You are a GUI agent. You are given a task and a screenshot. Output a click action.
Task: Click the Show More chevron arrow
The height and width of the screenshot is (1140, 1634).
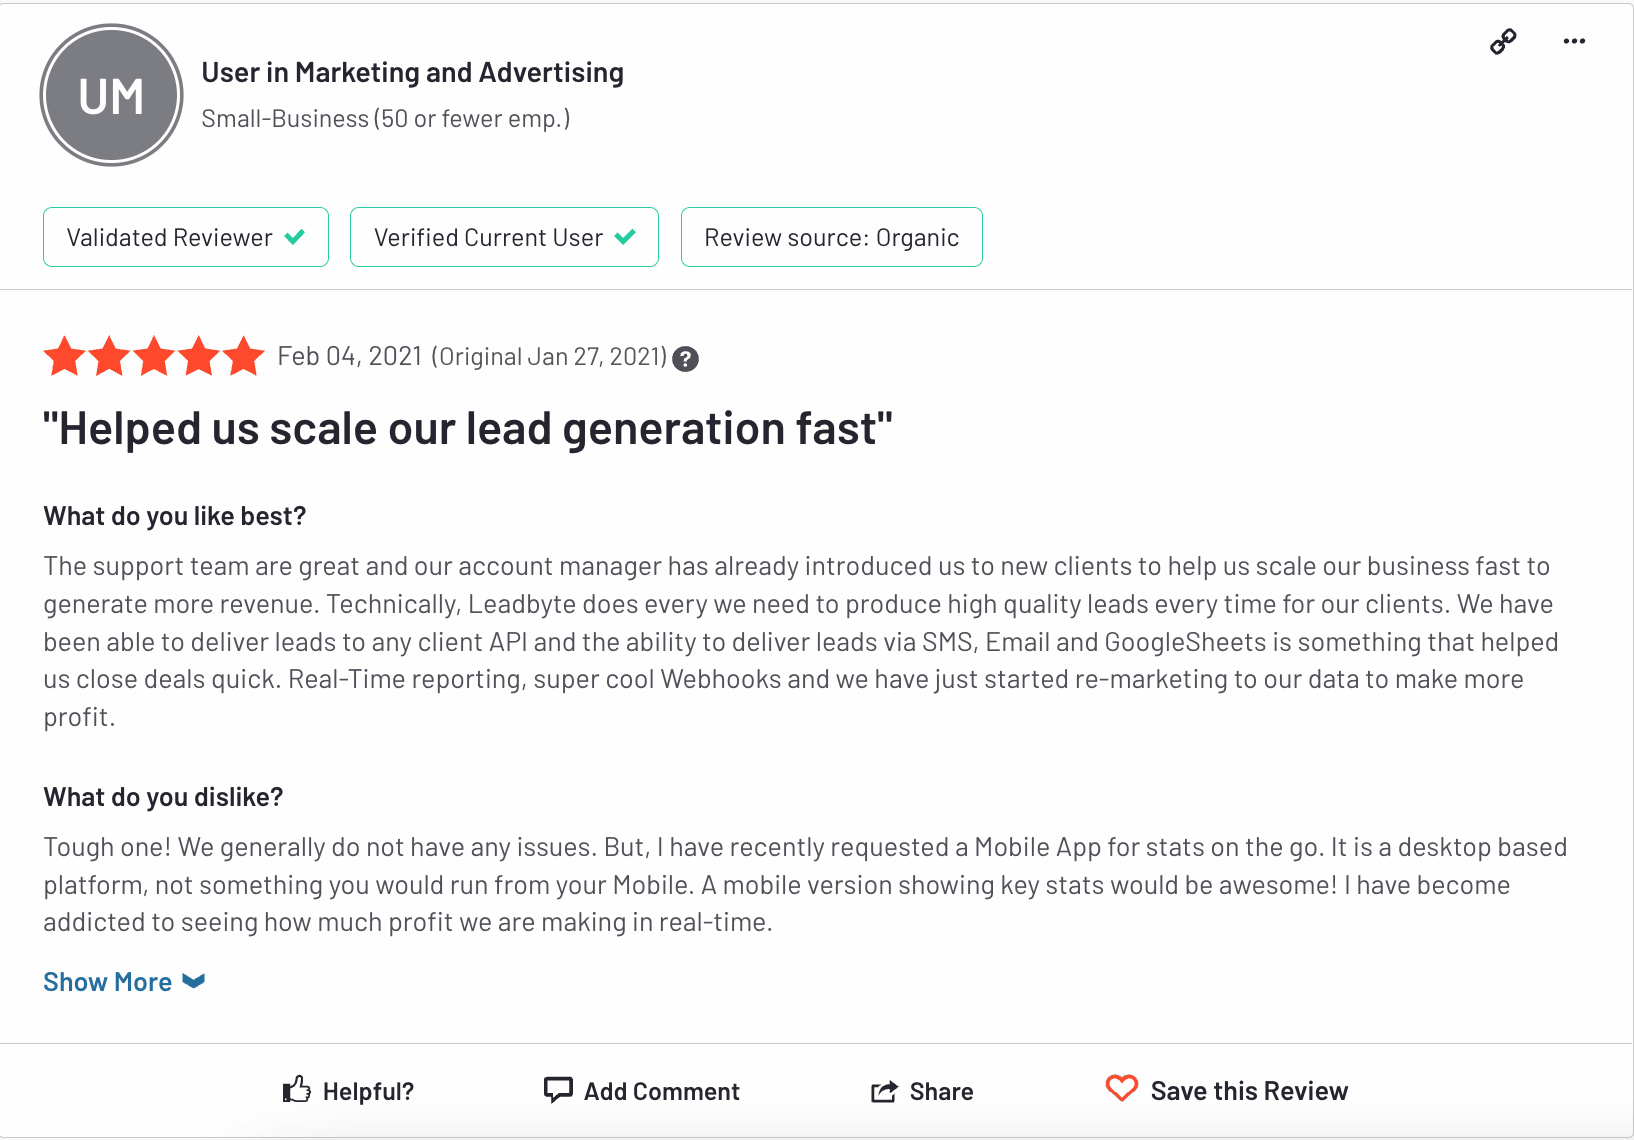point(194,981)
